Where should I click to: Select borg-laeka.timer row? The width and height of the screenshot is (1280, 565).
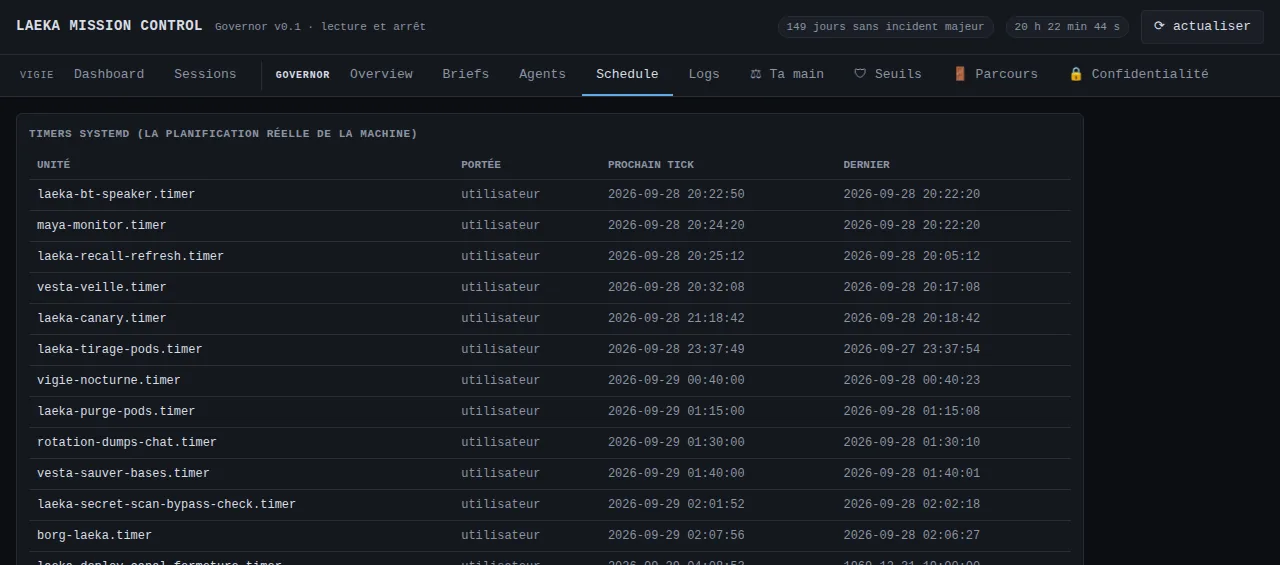point(550,536)
